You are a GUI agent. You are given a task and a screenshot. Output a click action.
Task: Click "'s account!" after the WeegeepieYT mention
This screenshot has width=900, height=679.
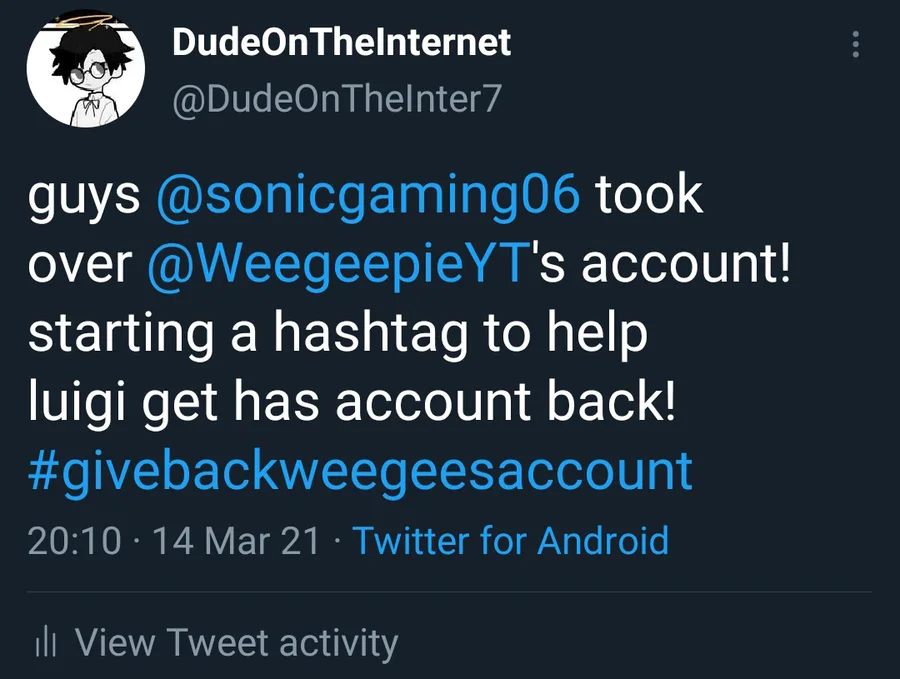[659, 264]
